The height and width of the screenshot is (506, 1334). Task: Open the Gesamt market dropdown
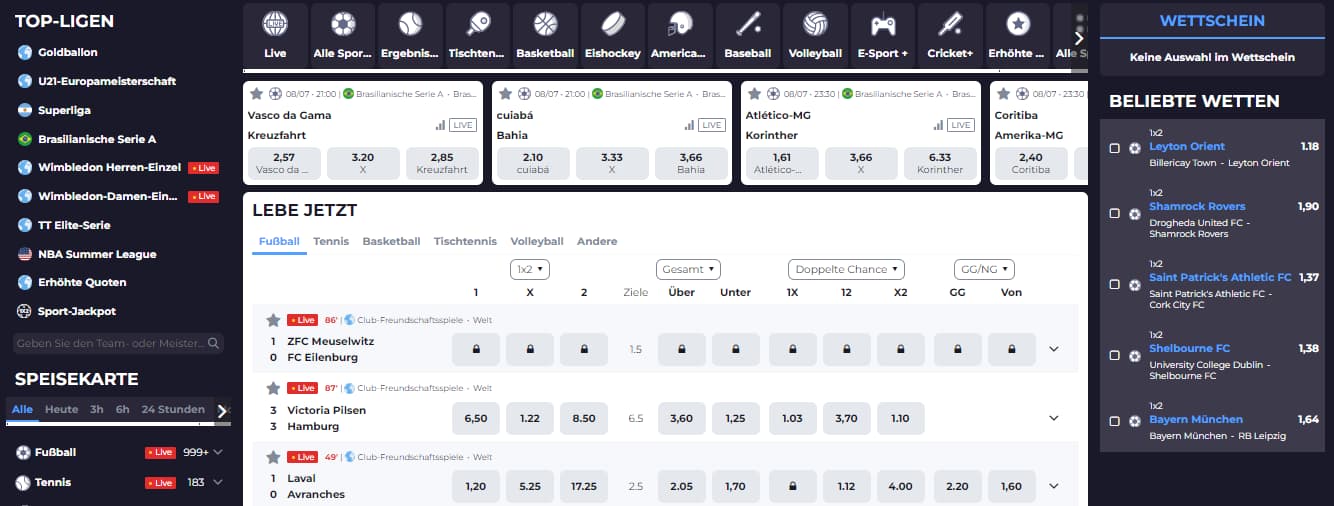pyautogui.click(x=689, y=269)
